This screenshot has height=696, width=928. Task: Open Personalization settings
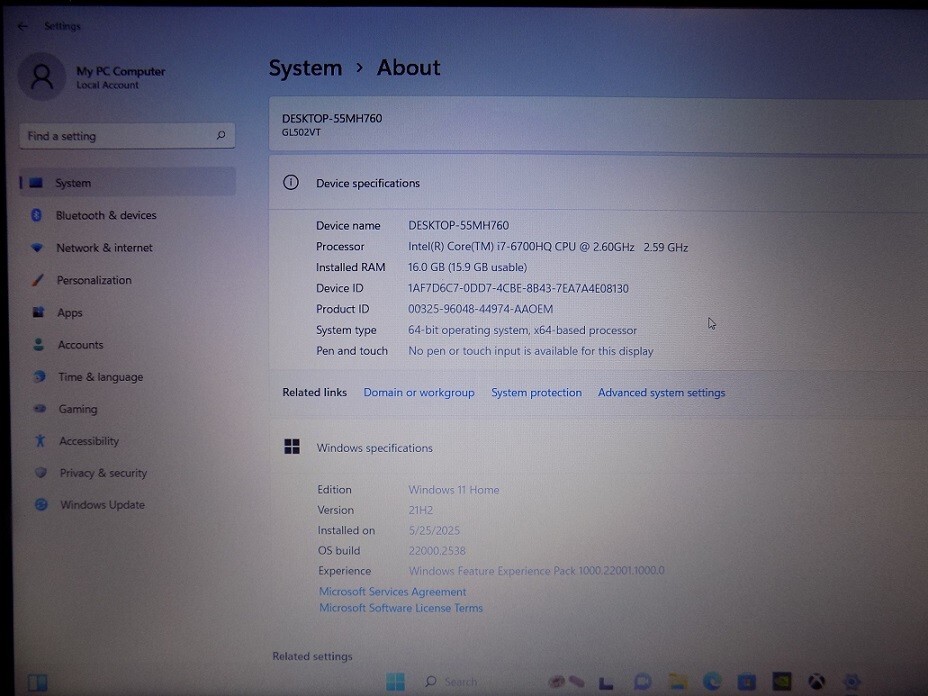coord(94,281)
